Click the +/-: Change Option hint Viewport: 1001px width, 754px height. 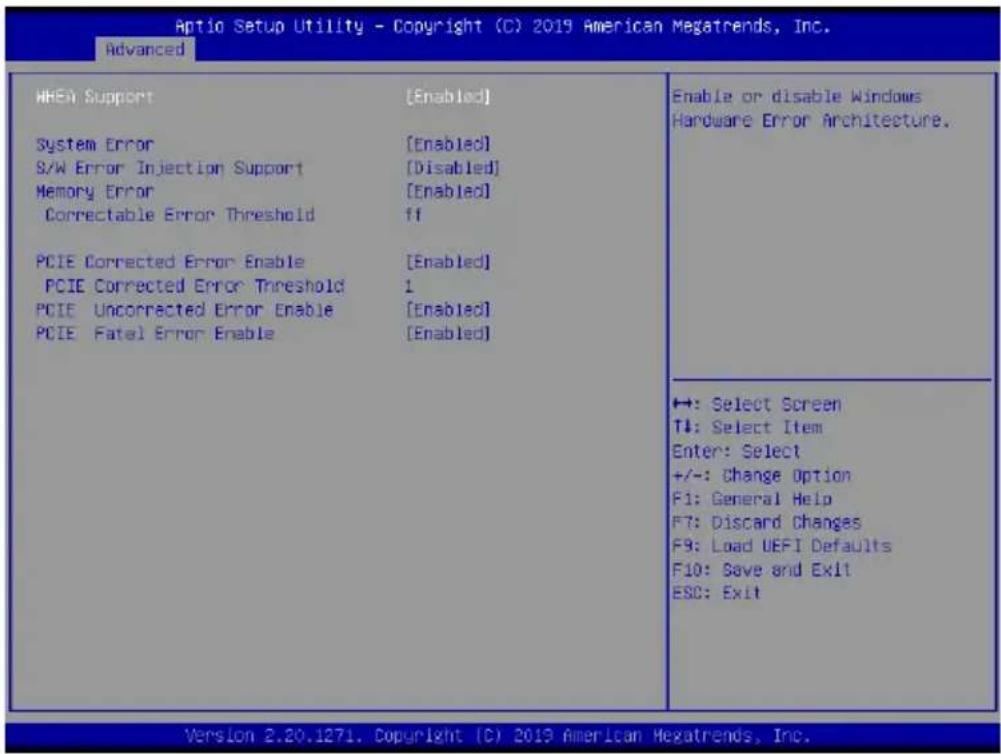click(762, 476)
